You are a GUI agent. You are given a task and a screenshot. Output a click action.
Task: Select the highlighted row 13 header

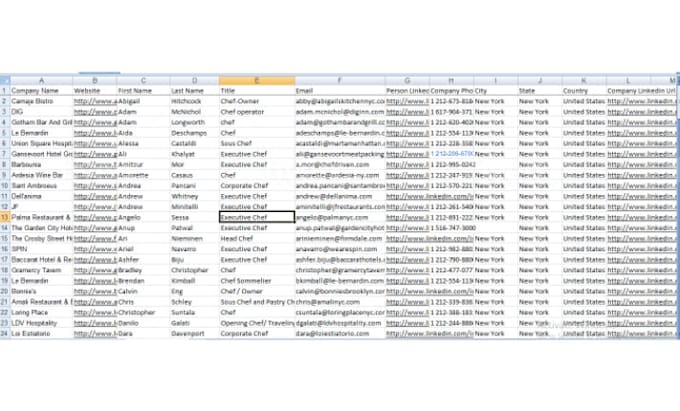click(5, 217)
